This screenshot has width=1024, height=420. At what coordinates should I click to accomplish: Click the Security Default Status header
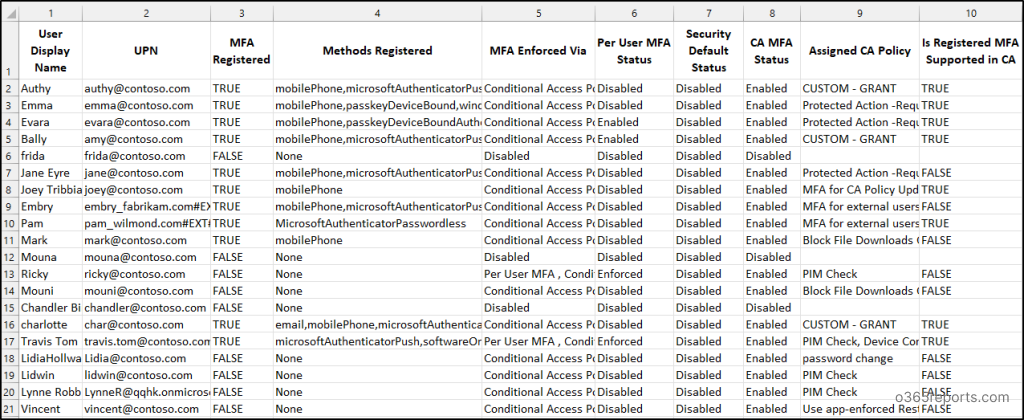point(708,50)
